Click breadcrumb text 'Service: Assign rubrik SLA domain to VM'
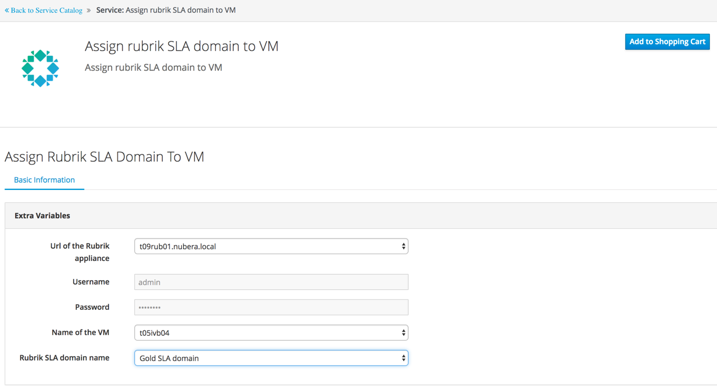 (x=166, y=10)
